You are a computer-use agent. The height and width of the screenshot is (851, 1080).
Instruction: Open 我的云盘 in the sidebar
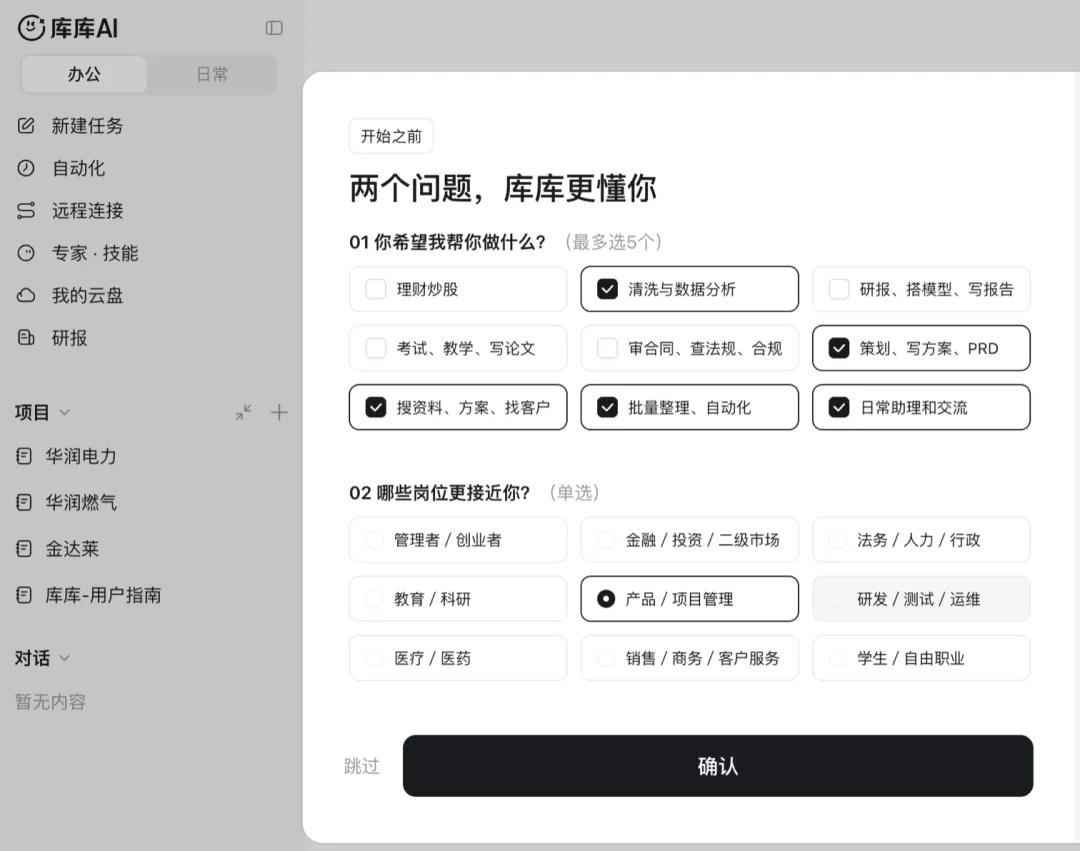pyautogui.click(x=87, y=295)
